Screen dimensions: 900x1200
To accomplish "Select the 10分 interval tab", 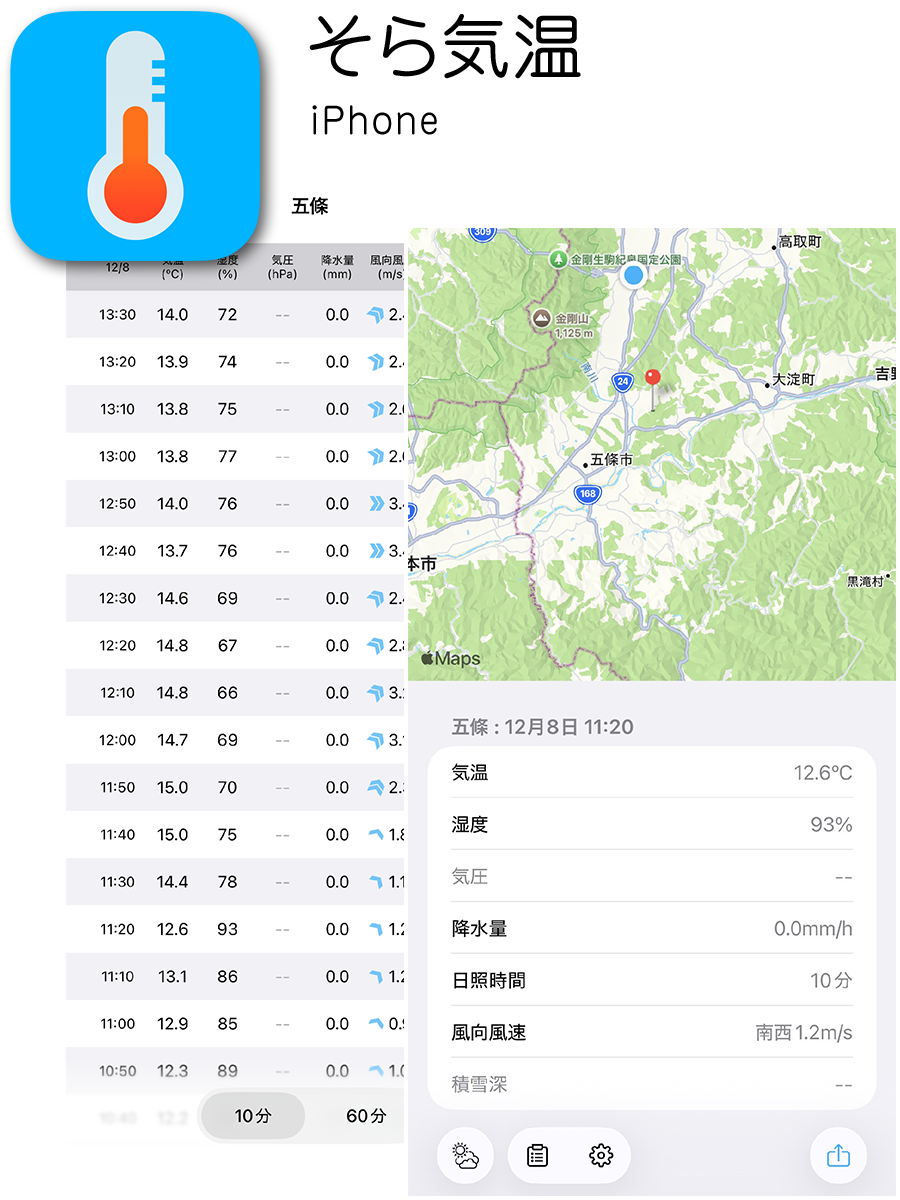I will tap(252, 1116).
